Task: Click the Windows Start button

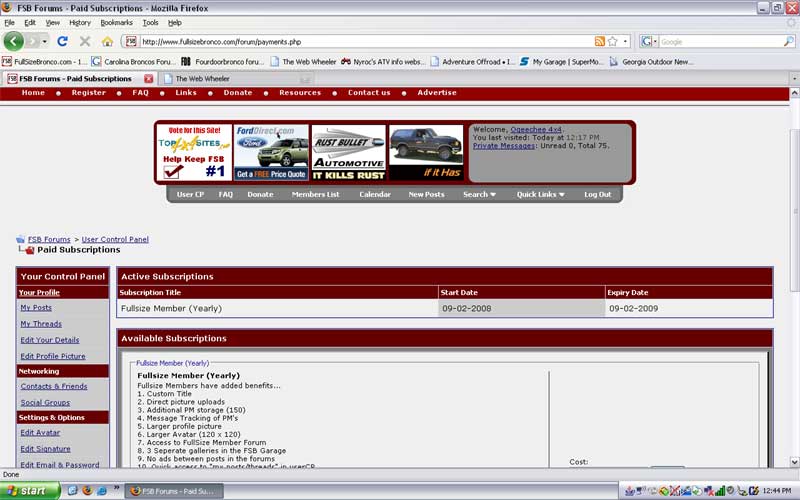Action: [x=30, y=491]
